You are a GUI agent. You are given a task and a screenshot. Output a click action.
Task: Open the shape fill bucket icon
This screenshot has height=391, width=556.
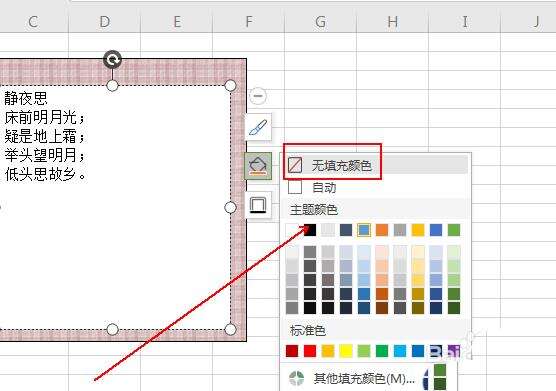[x=258, y=166]
